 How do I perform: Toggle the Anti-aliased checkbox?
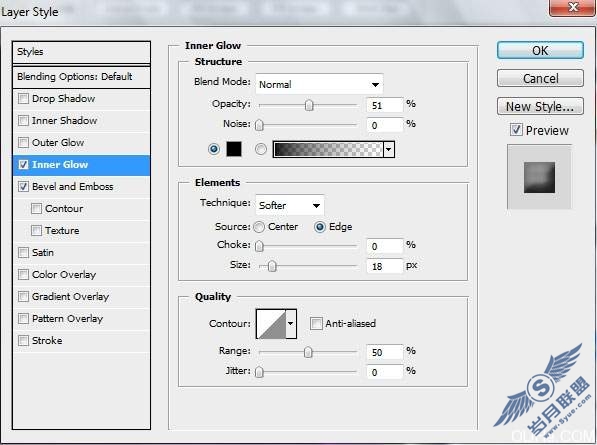pyautogui.click(x=316, y=324)
